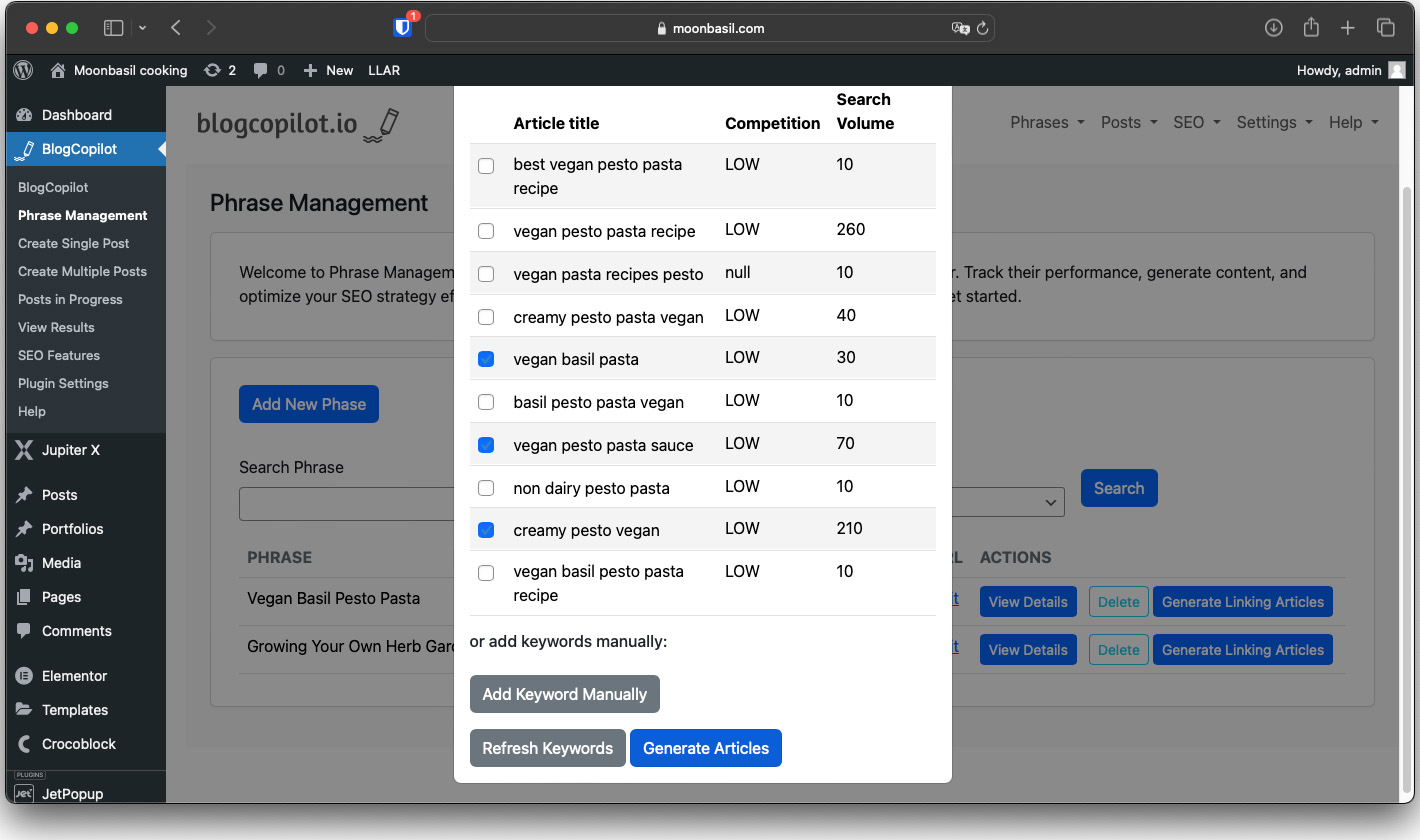
Task: Click the admin avatar icon
Action: (1396, 70)
